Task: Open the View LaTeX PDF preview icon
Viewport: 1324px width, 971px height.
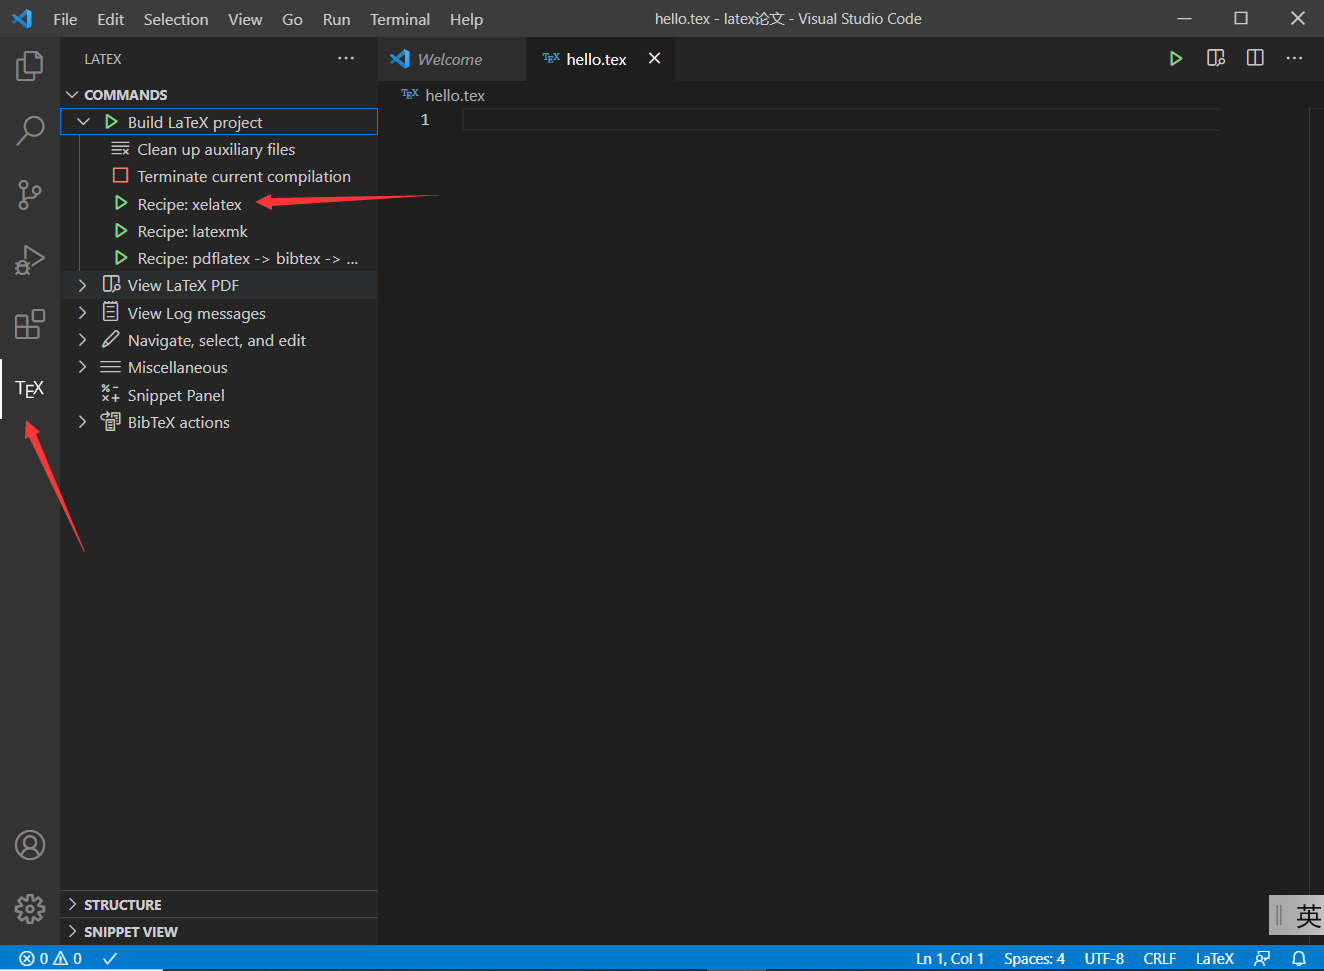Action: [x=112, y=284]
